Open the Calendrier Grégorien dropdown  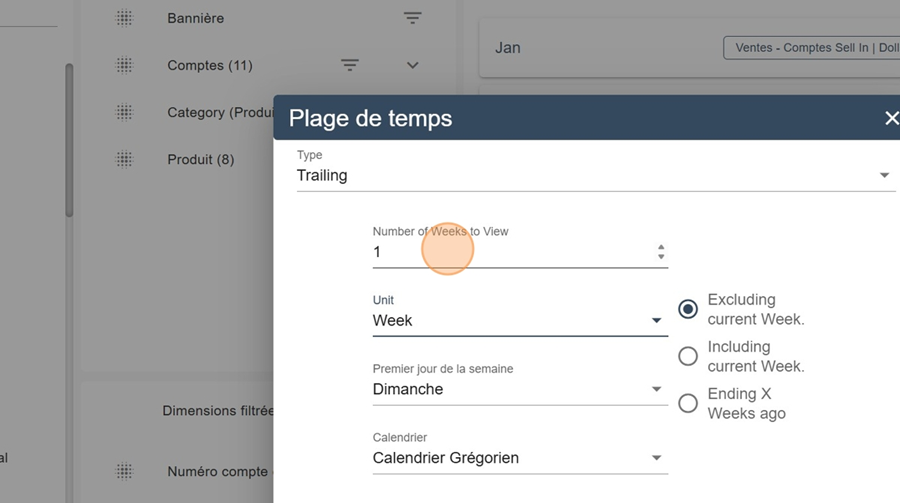pyautogui.click(x=520, y=458)
